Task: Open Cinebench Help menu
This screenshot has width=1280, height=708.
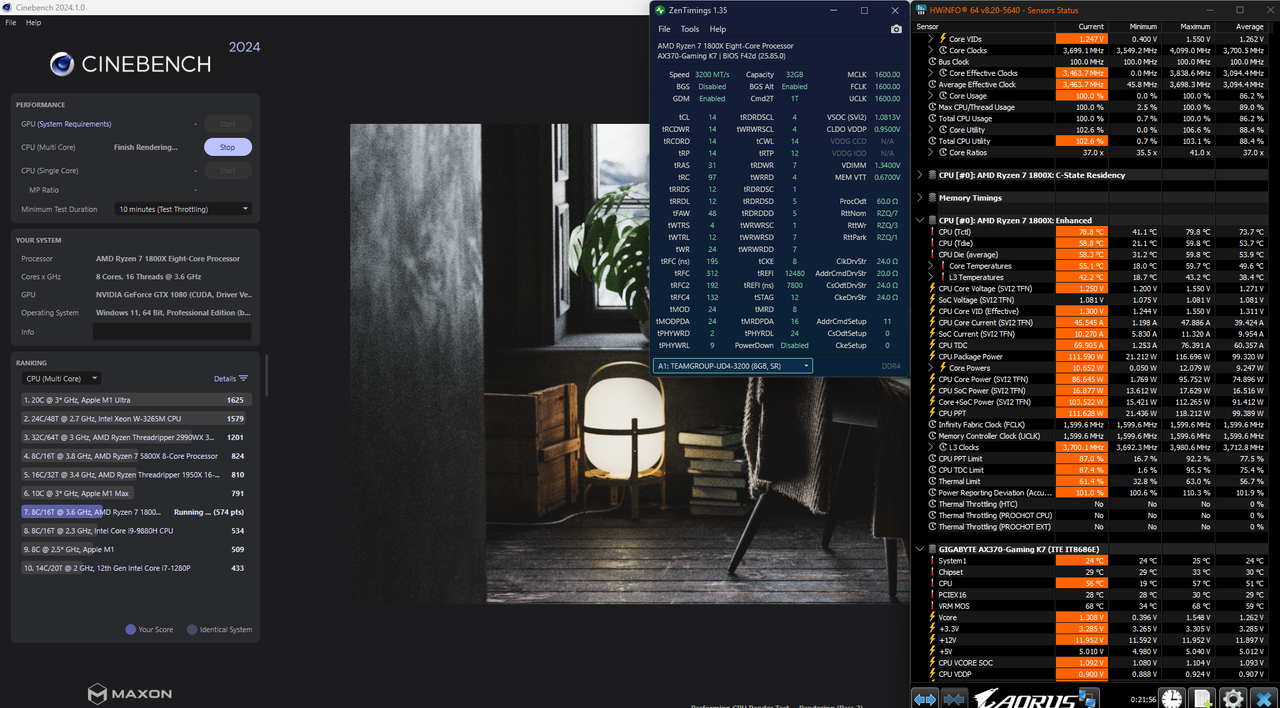Action: 33,22
